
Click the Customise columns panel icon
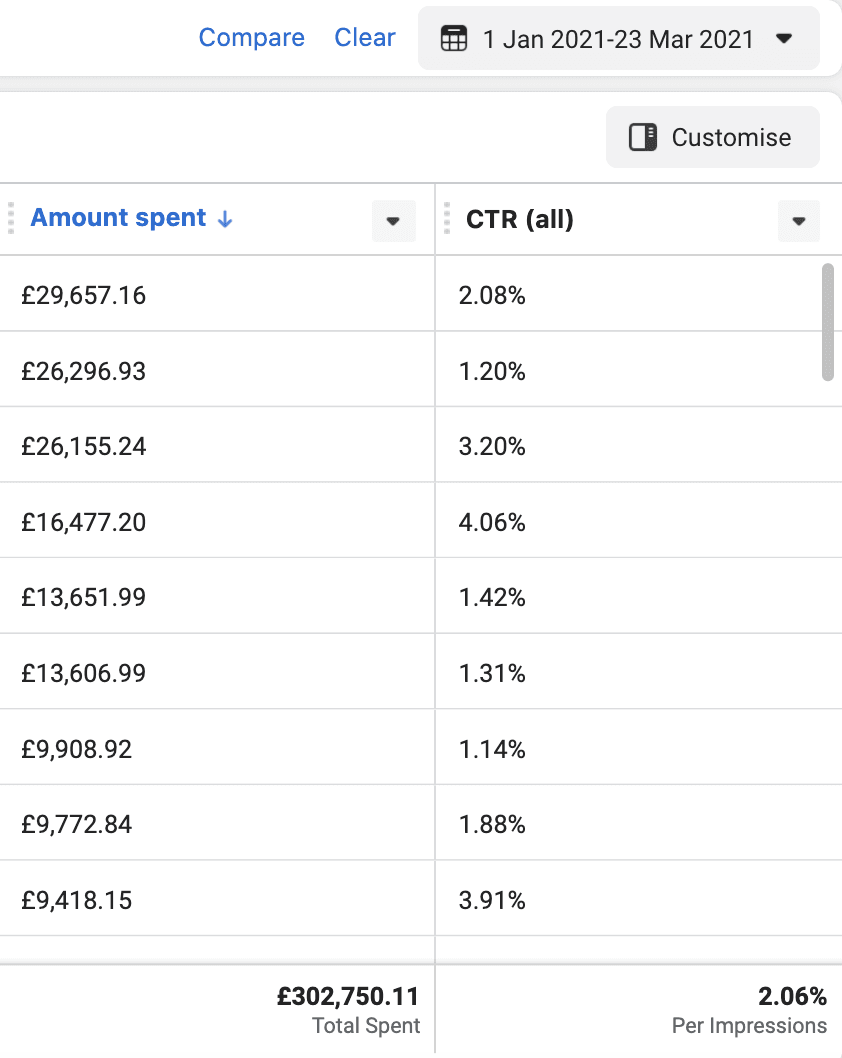point(642,137)
